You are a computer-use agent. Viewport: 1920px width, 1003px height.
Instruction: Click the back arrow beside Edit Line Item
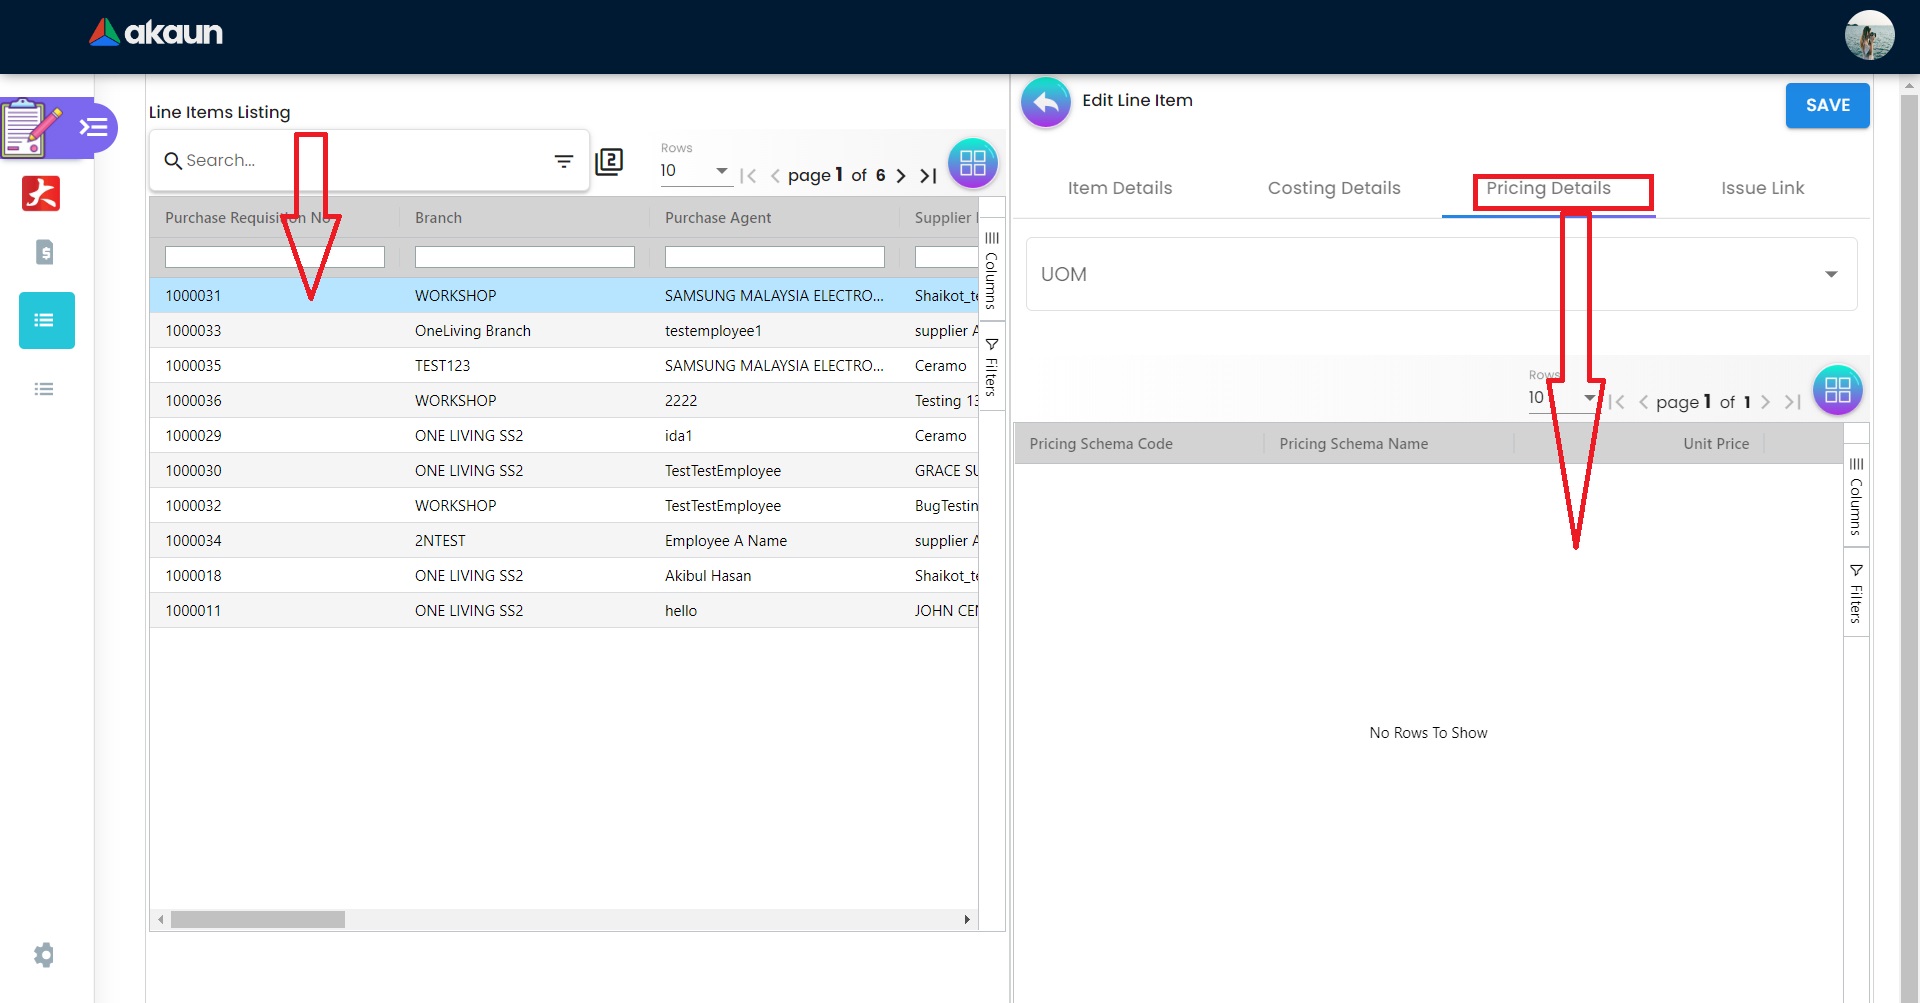click(x=1045, y=102)
